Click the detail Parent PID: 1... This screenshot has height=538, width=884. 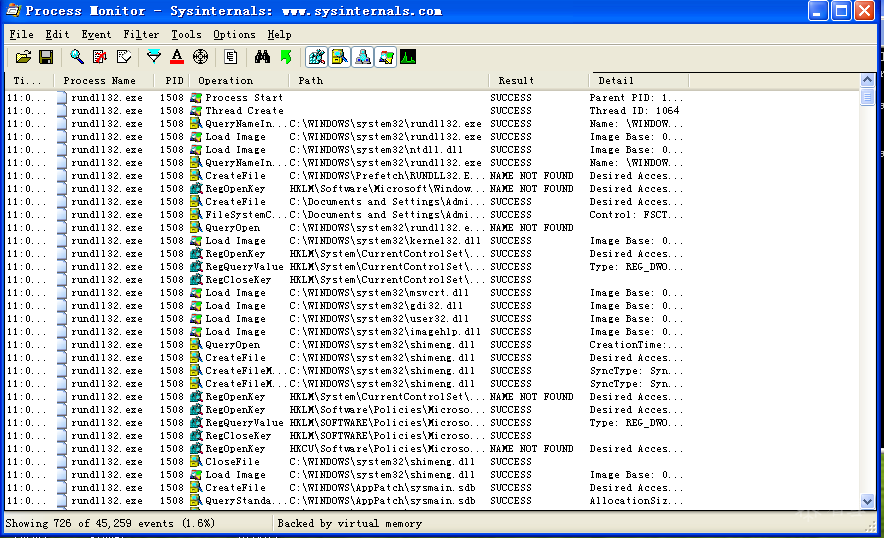pos(636,98)
